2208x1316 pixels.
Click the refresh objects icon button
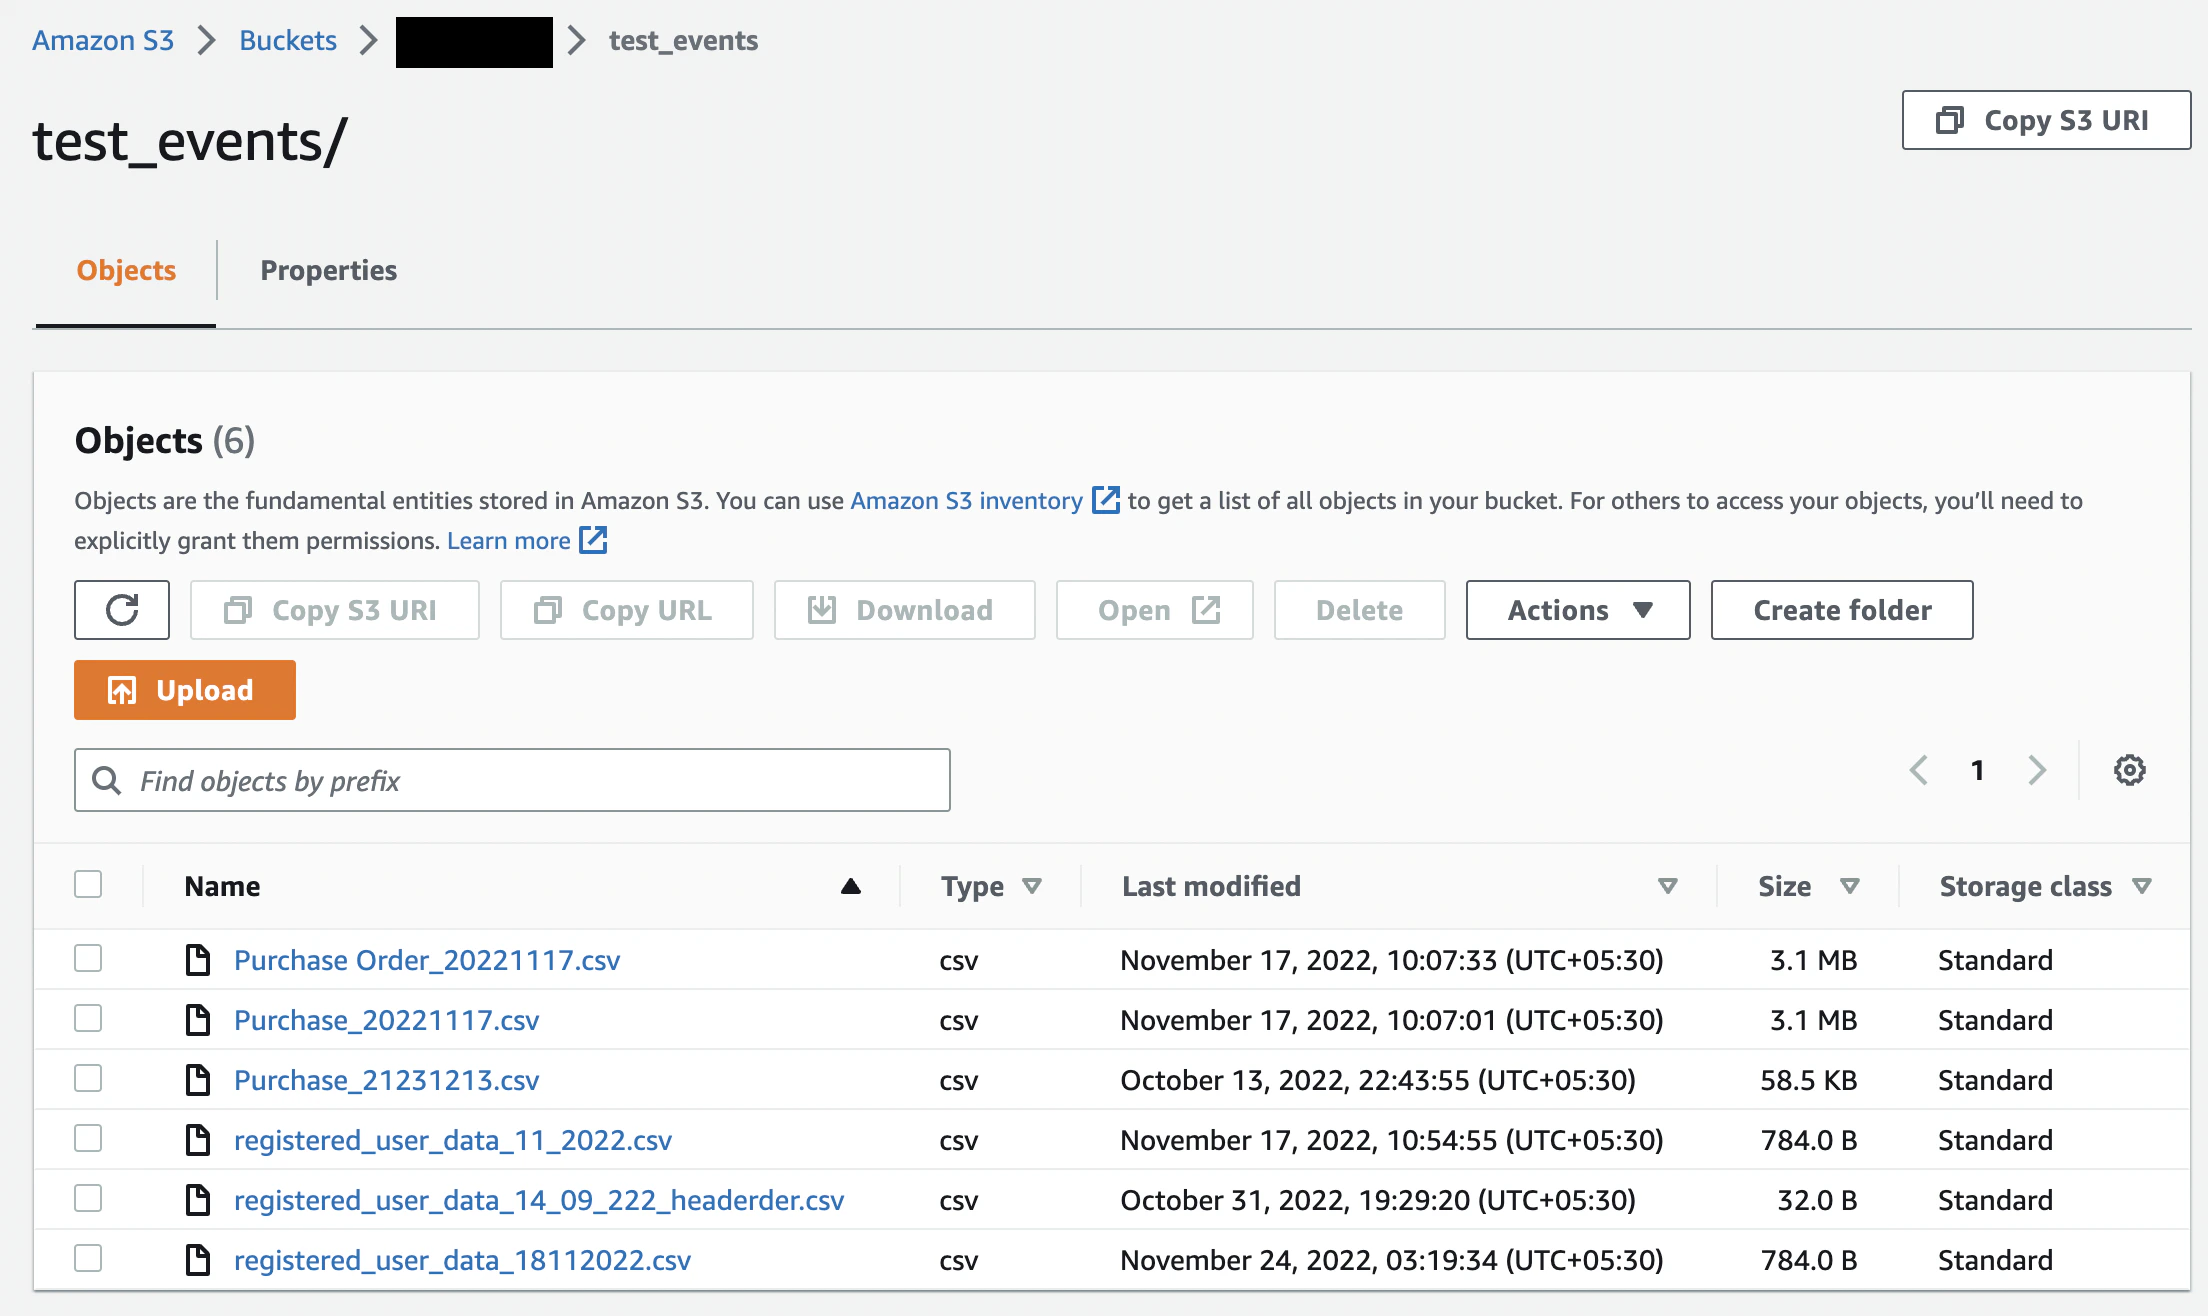[x=122, y=610]
